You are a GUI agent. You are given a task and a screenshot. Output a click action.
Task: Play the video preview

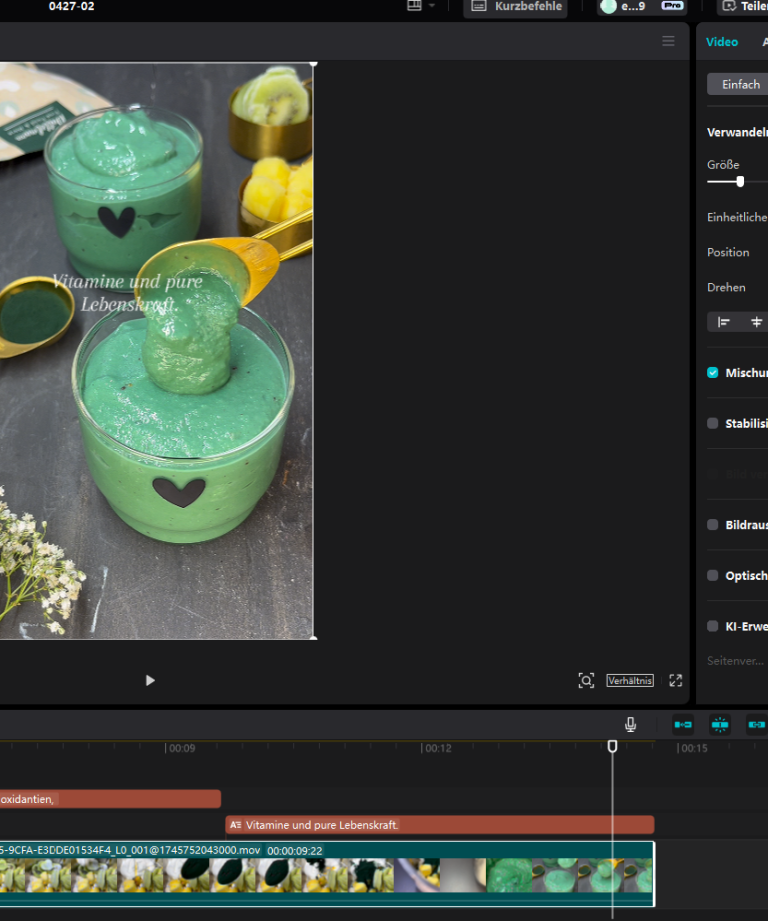[x=150, y=680]
